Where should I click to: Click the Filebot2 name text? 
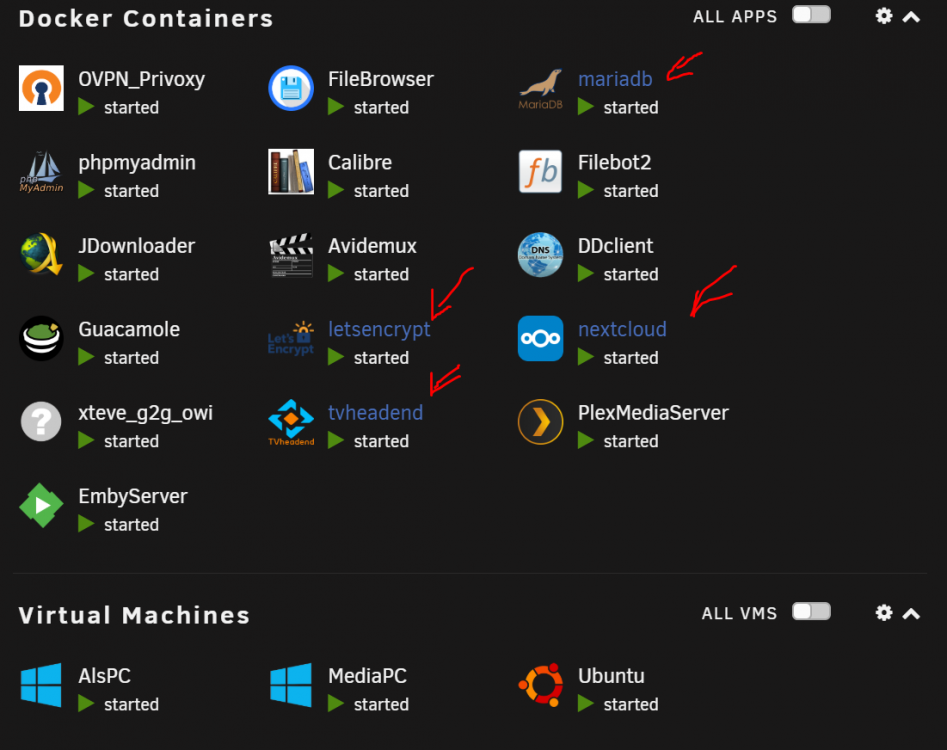pyautogui.click(x=614, y=162)
